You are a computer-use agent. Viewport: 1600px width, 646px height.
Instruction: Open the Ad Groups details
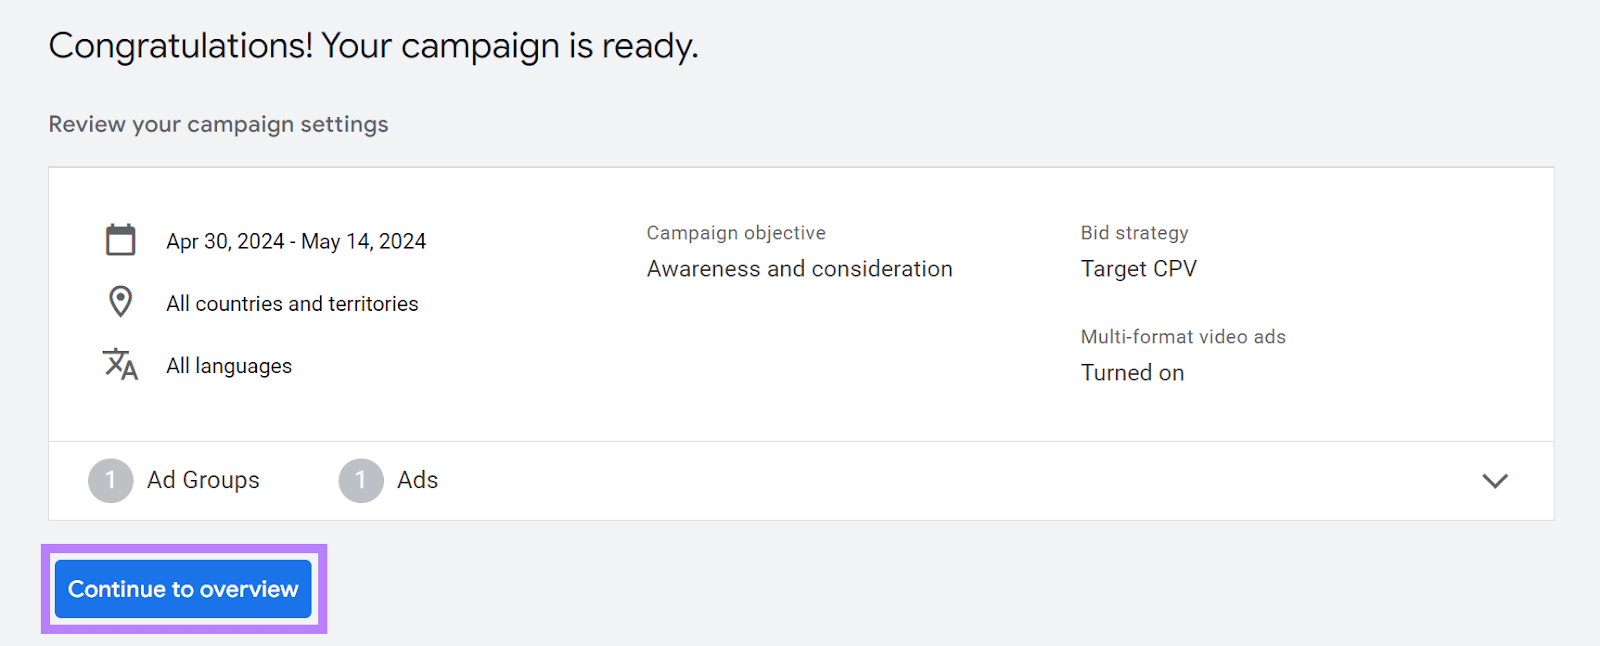(203, 480)
